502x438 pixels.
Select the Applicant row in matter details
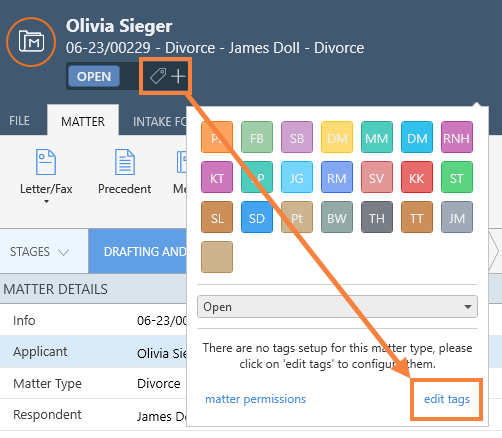(x=93, y=352)
